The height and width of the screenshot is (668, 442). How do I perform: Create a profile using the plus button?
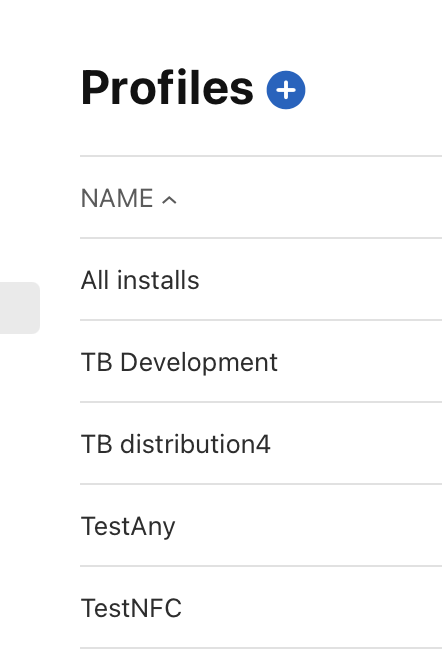(x=286, y=90)
